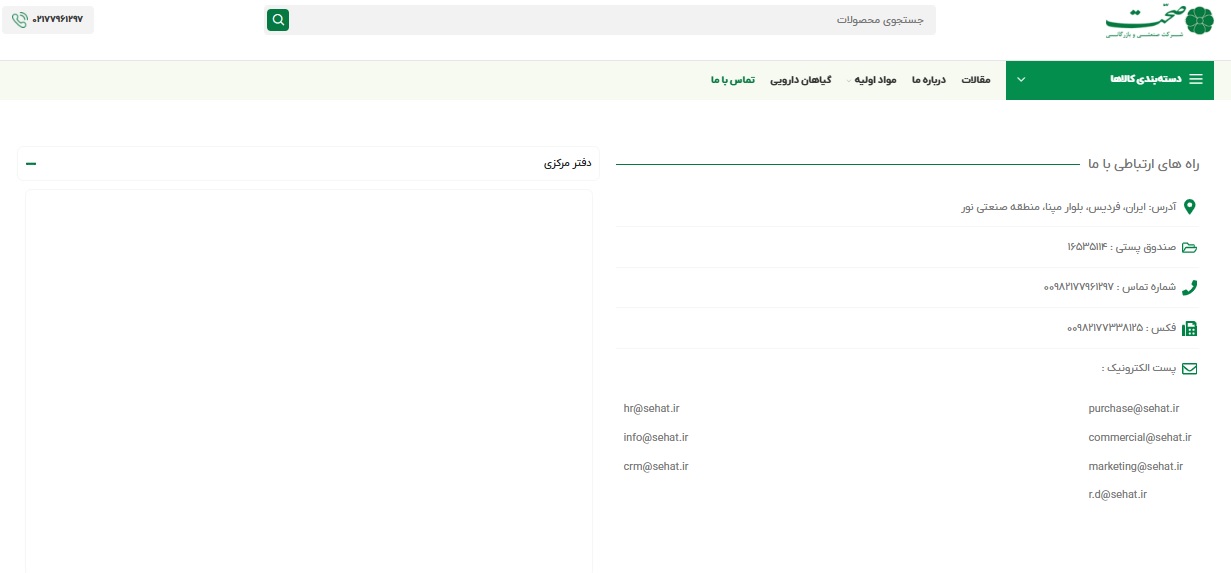Image resolution: width=1231 pixels, height=573 pixels.
Task: Open the گیاهان دارویی menu item
Action: pyautogui.click(x=800, y=80)
